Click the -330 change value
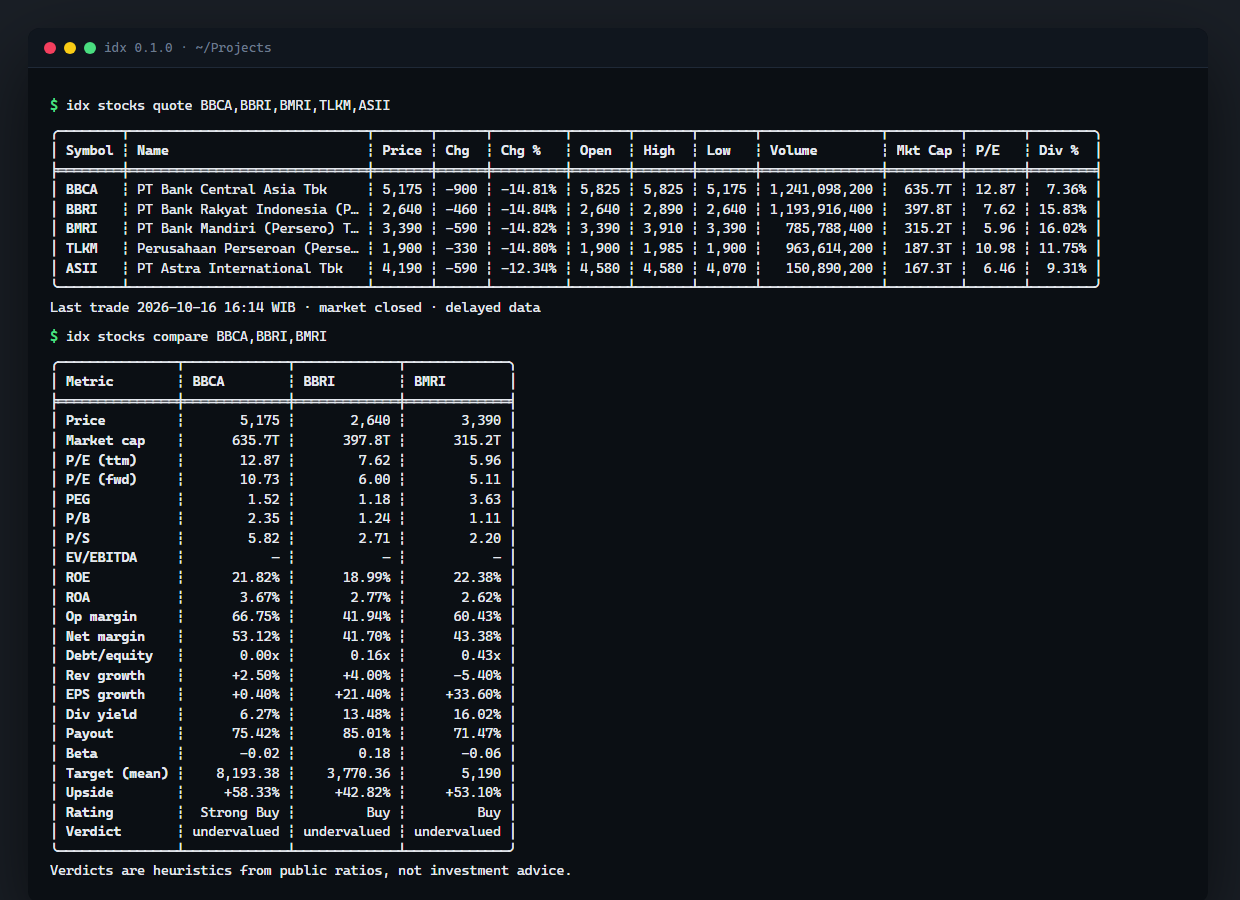 click(462, 248)
